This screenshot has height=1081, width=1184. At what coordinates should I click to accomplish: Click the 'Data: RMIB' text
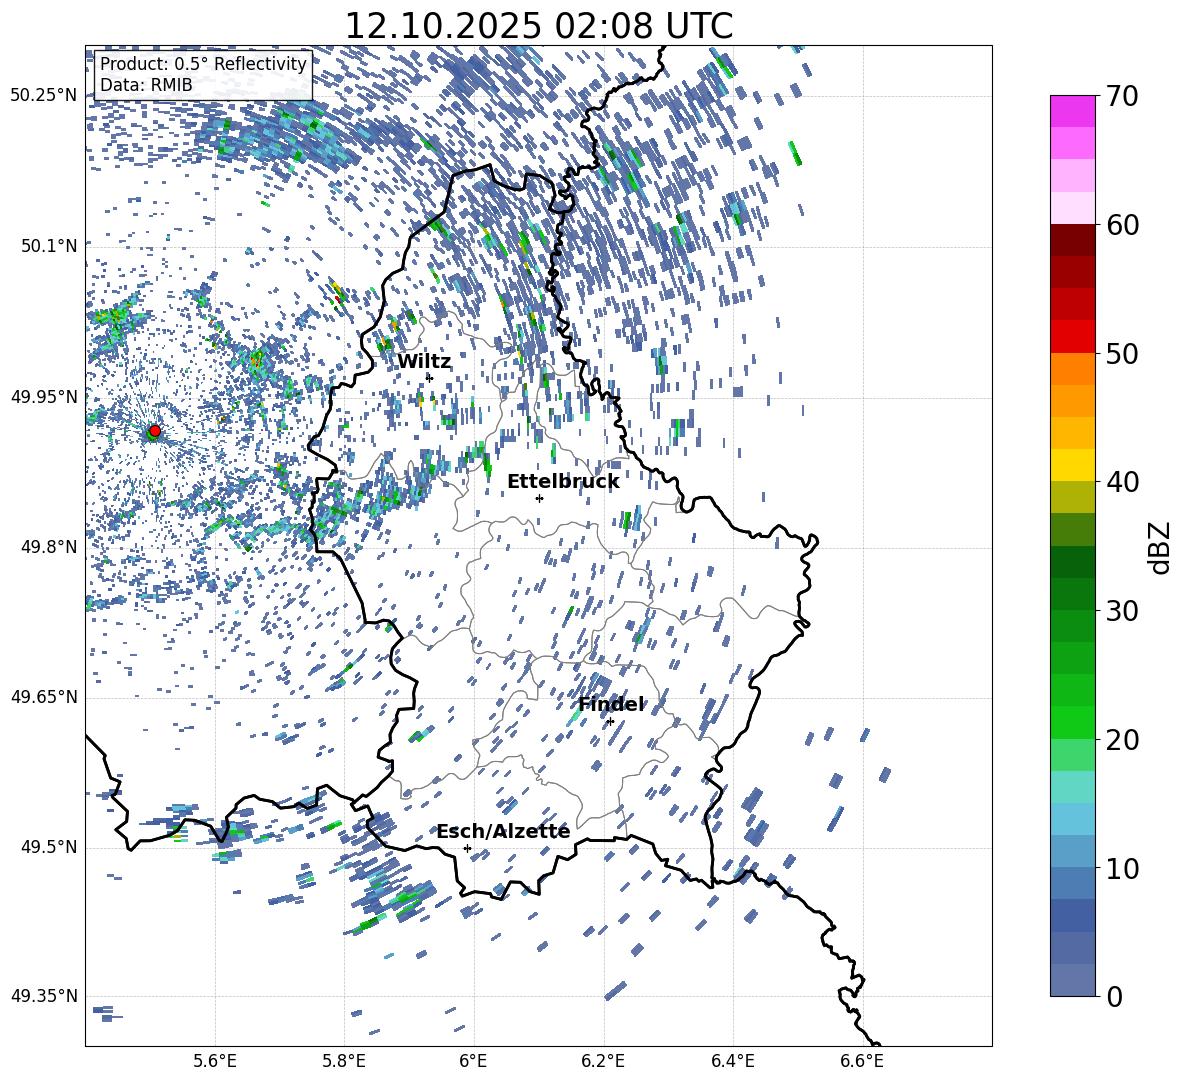pyautogui.click(x=146, y=85)
